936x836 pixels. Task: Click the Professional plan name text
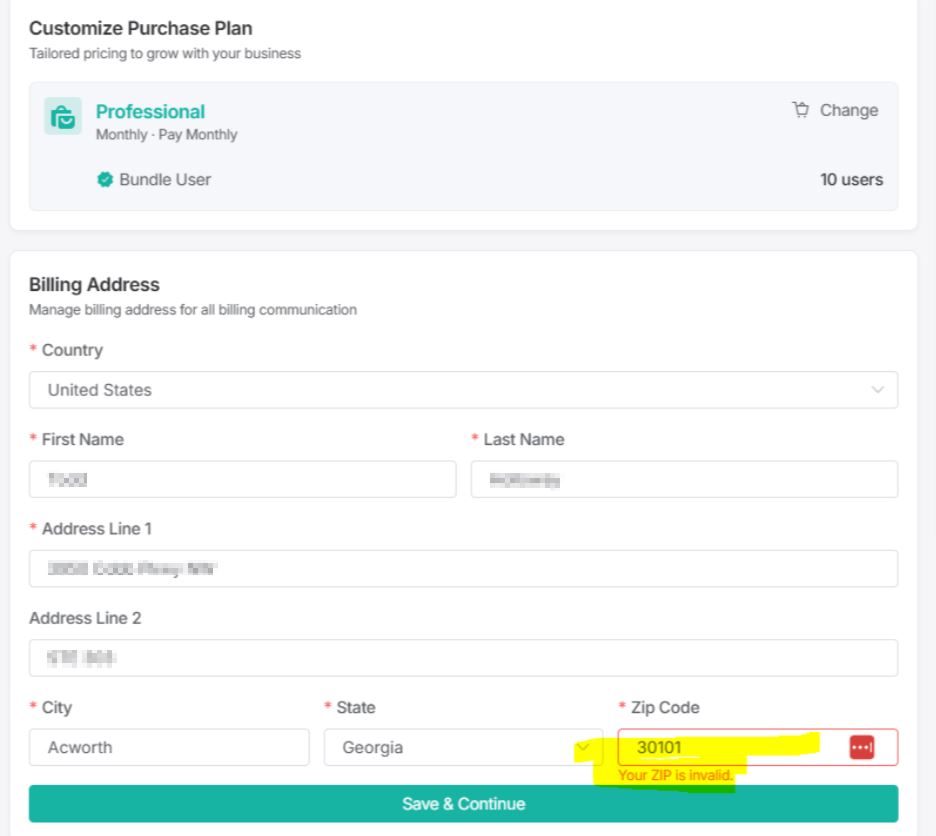(150, 112)
